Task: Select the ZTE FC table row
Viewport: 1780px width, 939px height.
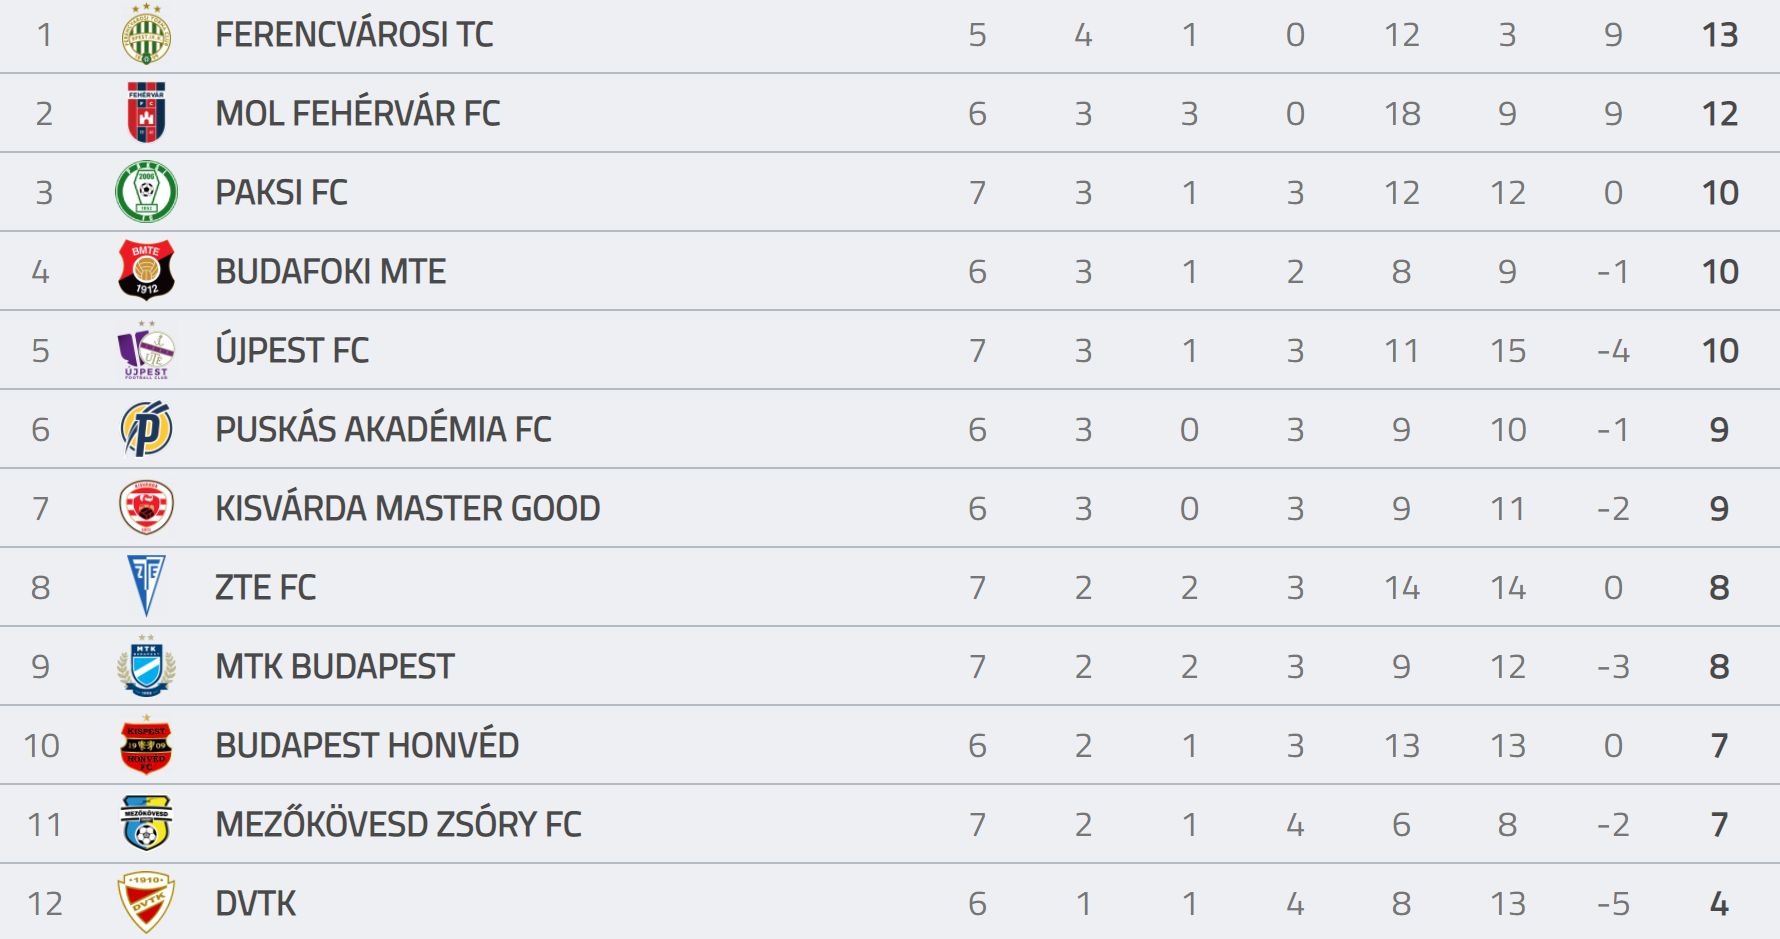Action: pos(890,587)
